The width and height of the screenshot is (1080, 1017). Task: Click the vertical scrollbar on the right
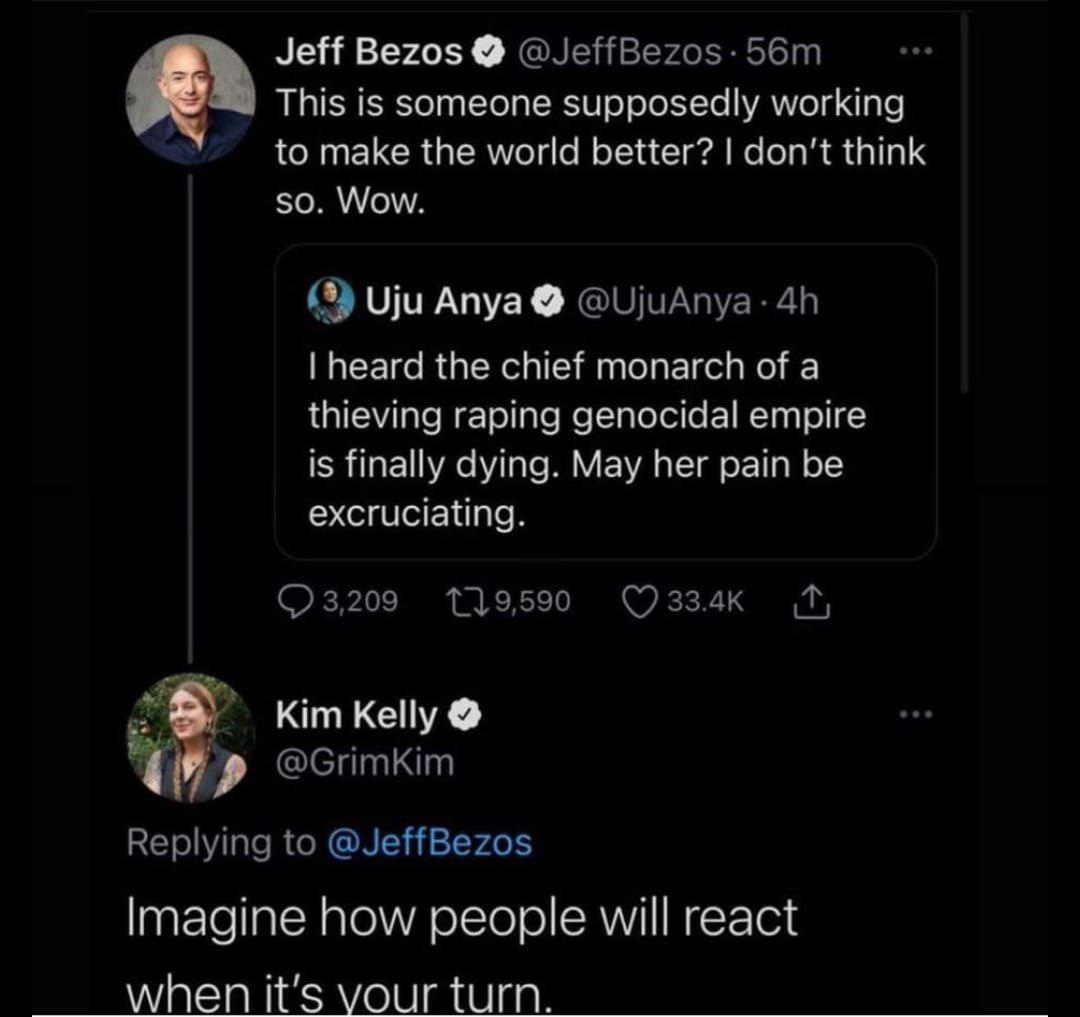point(964,200)
